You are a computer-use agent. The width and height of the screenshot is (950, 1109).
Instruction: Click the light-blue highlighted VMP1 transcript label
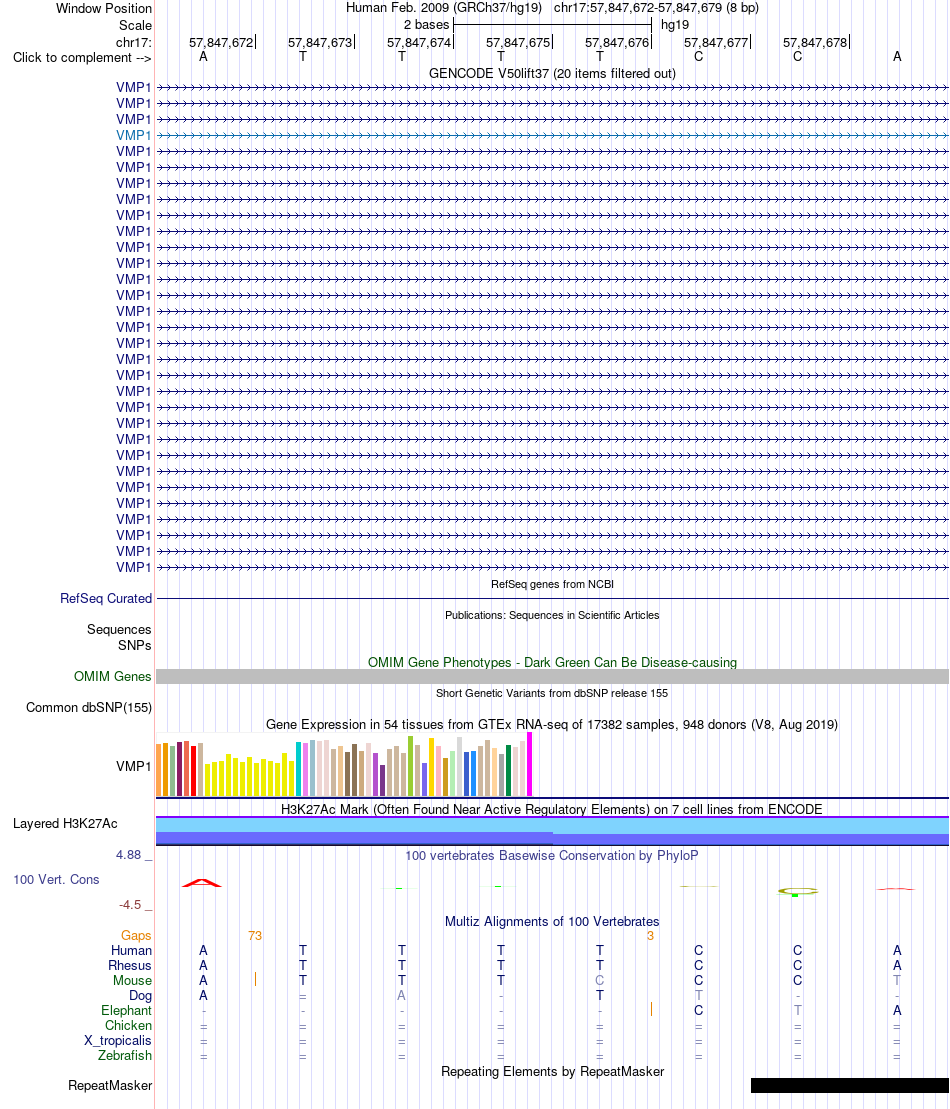pos(134,135)
